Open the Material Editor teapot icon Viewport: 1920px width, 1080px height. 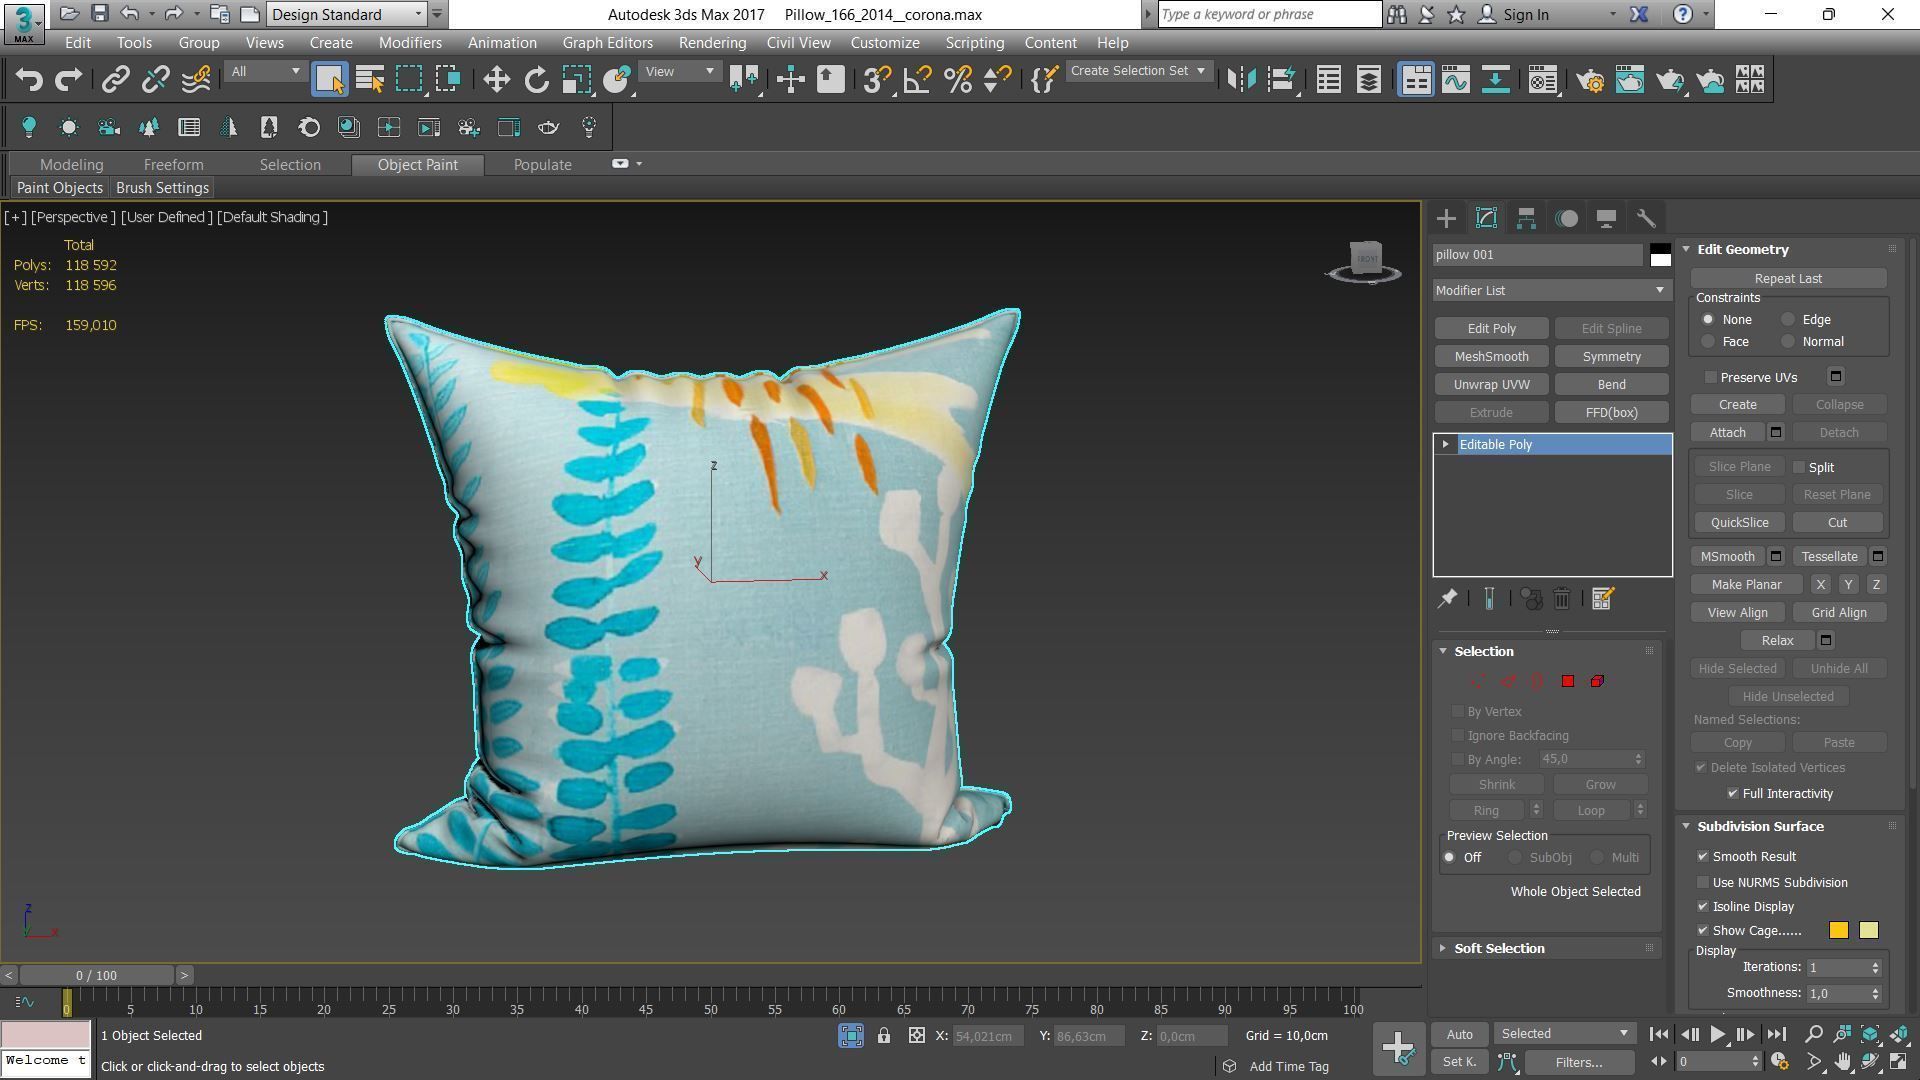point(1543,80)
